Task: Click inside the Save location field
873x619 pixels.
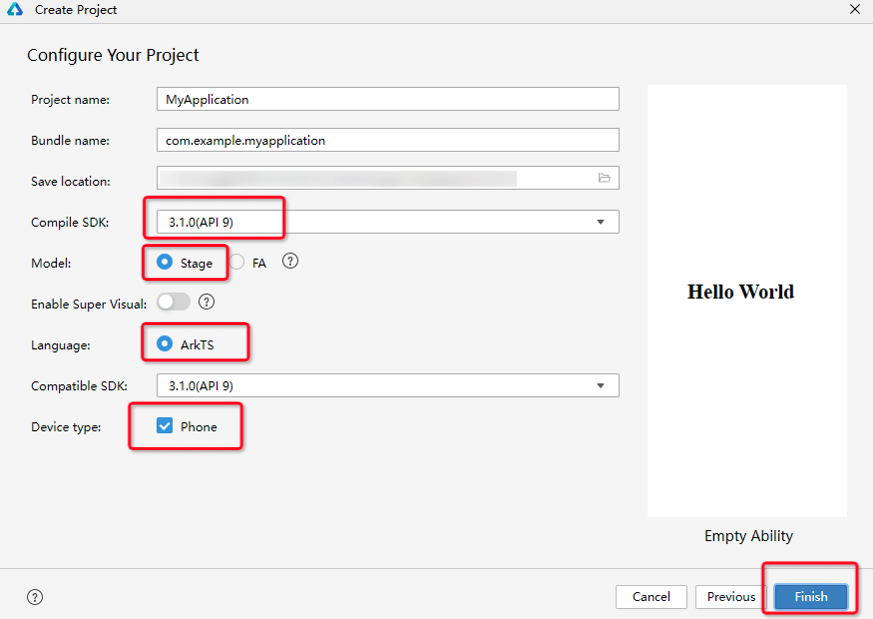Action: (x=388, y=178)
